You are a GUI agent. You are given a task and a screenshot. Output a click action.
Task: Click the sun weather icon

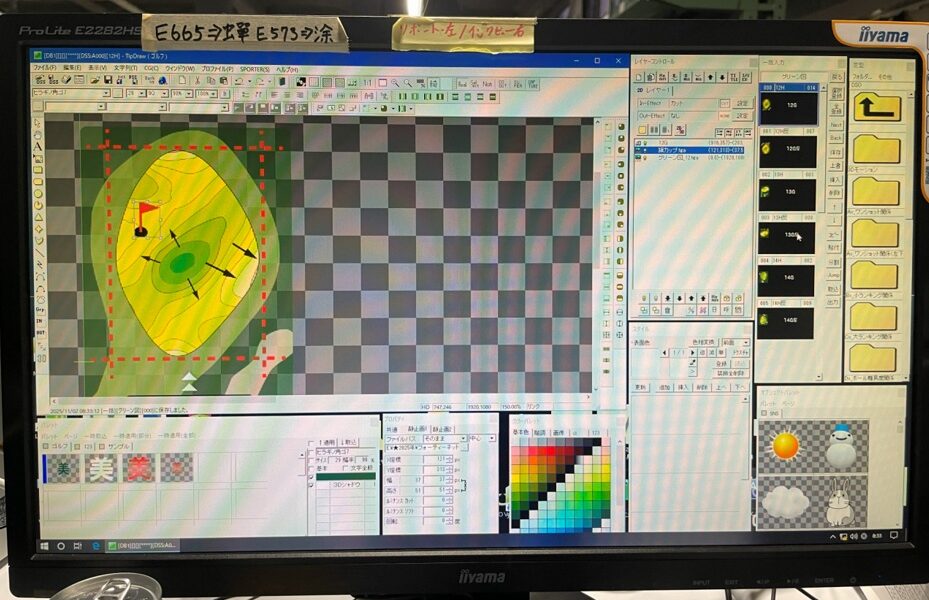click(x=786, y=446)
